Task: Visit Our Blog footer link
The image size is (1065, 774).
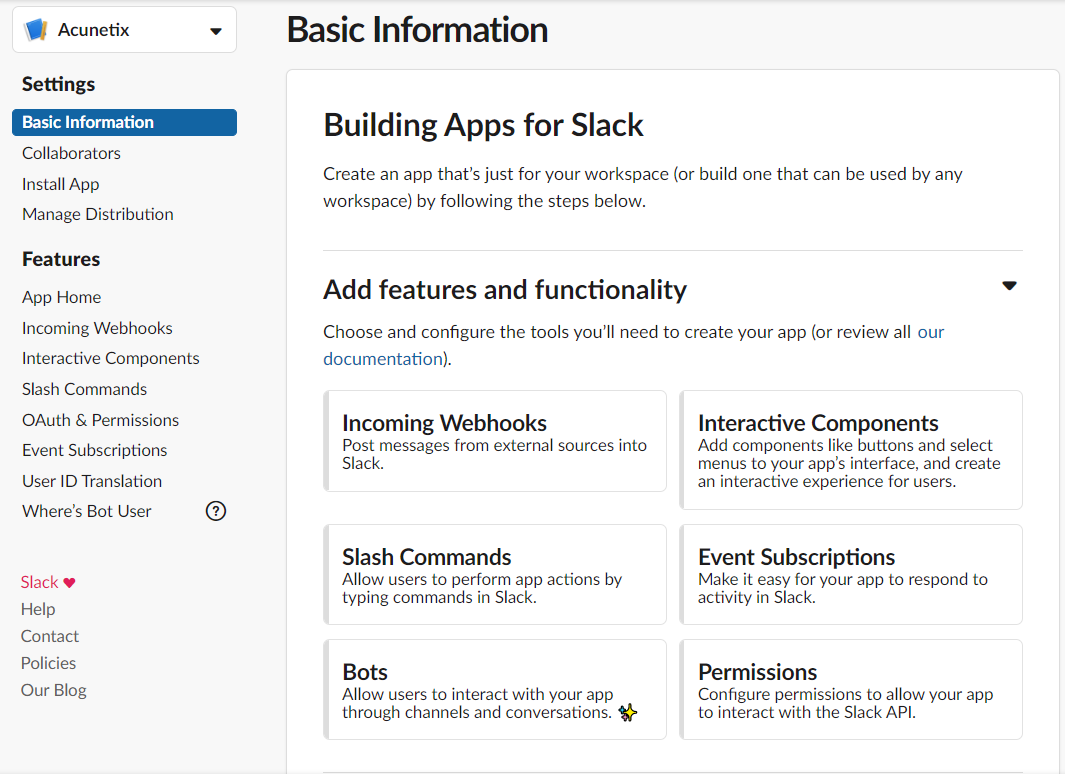Action: coord(54,690)
